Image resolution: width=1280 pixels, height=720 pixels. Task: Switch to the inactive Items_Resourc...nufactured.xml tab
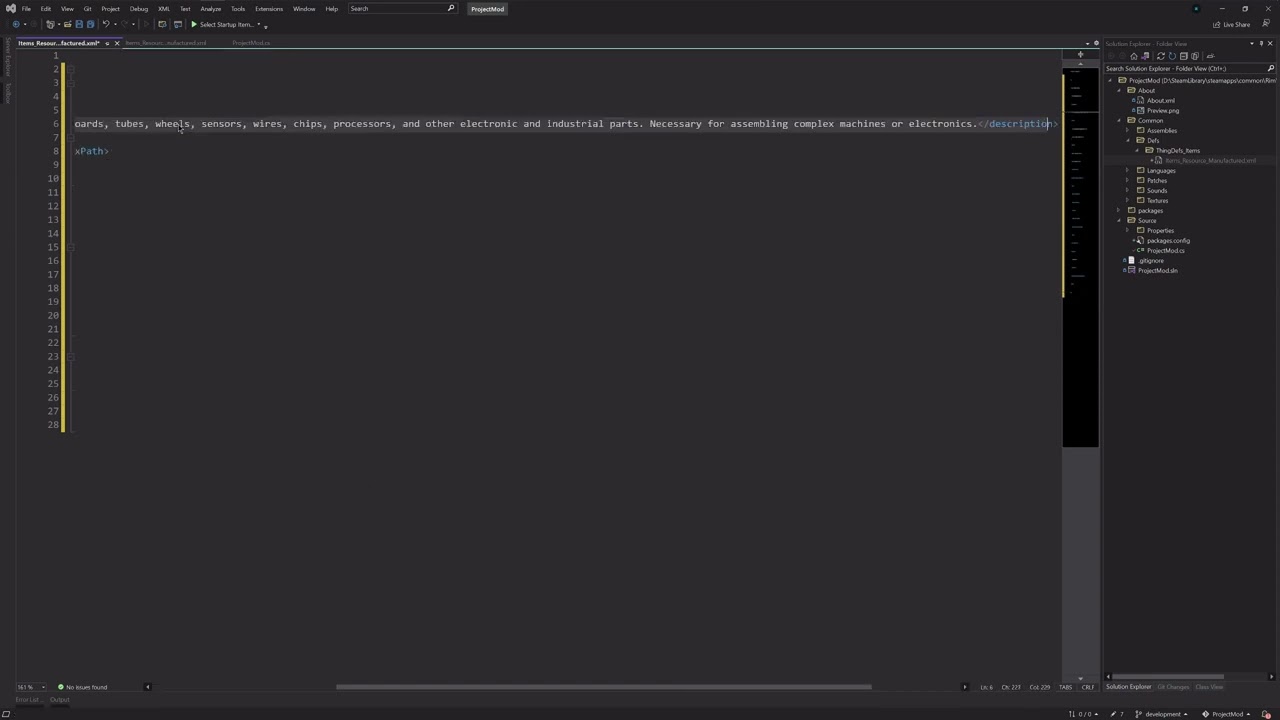coord(166,43)
